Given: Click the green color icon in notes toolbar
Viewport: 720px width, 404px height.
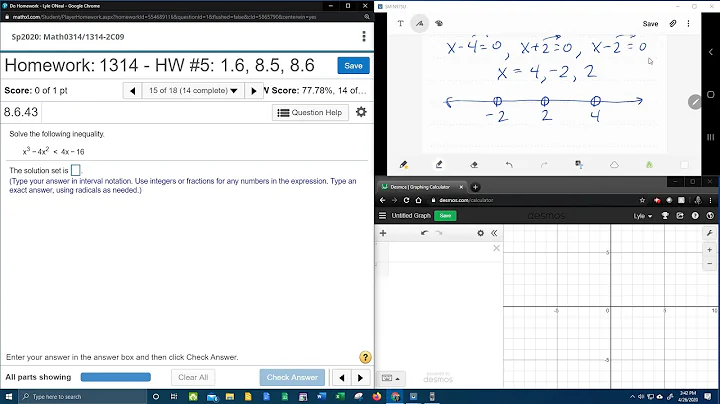Looking at the screenshot, I should click(649, 164).
